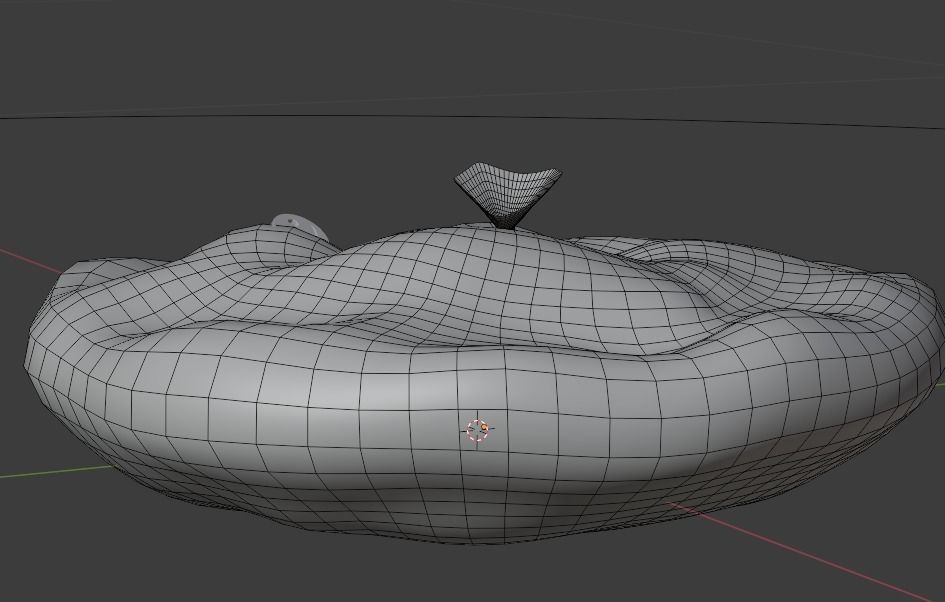Click the 3D cursor crosshair
The image size is (945, 602).
[x=479, y=430]
